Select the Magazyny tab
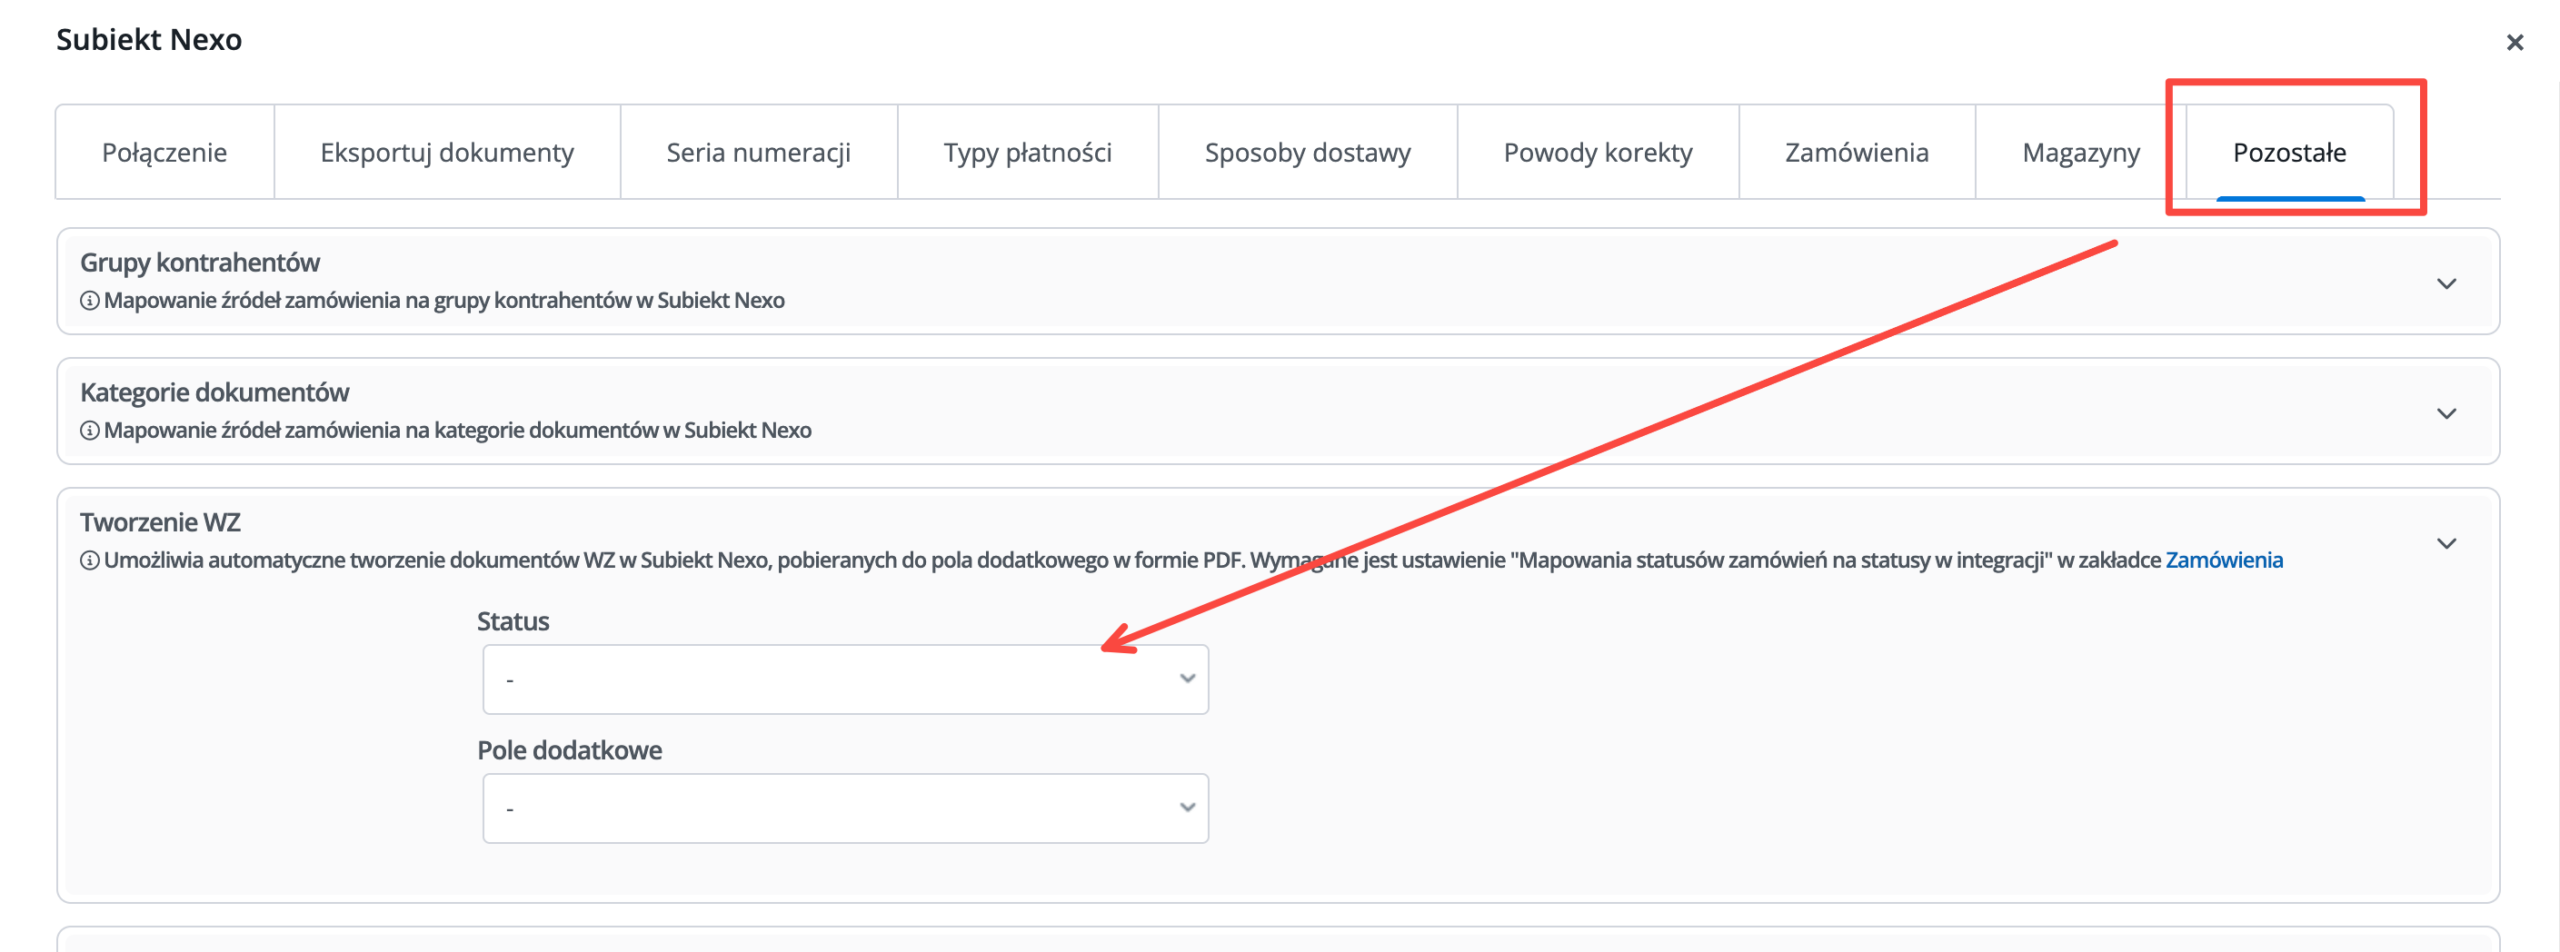This screenshot has height=952, width=2560. click(x=2081, y=153)
